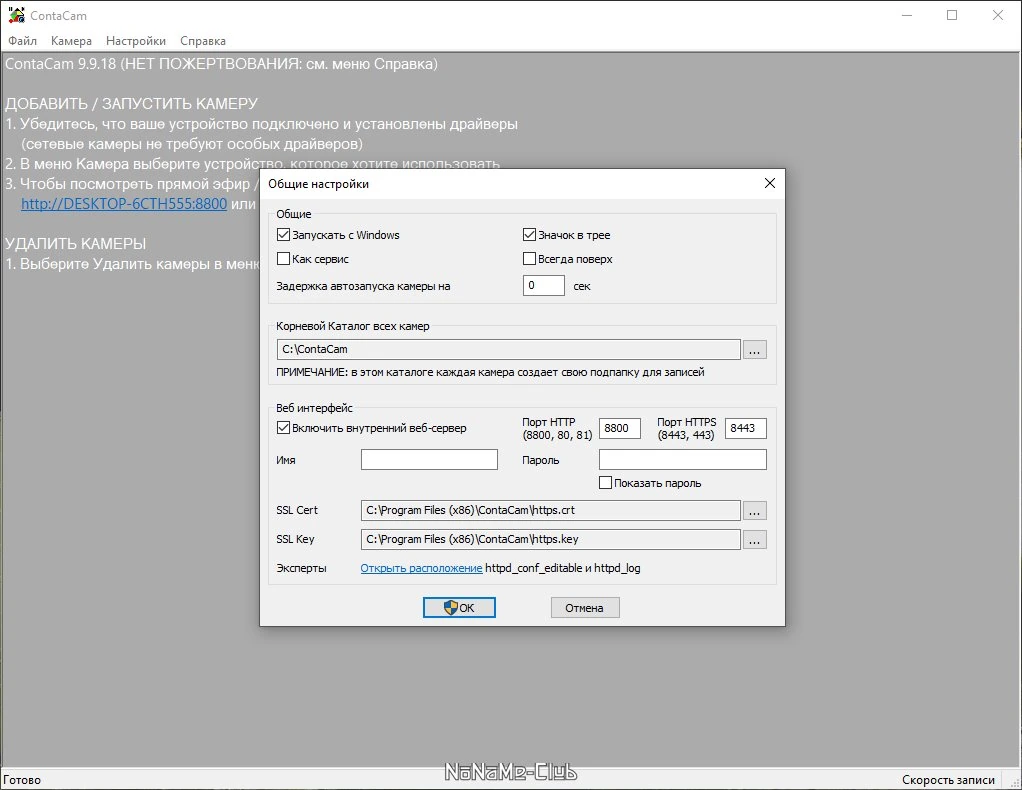Open the Справка menu

pyautogui.click(x=203, y=40)
